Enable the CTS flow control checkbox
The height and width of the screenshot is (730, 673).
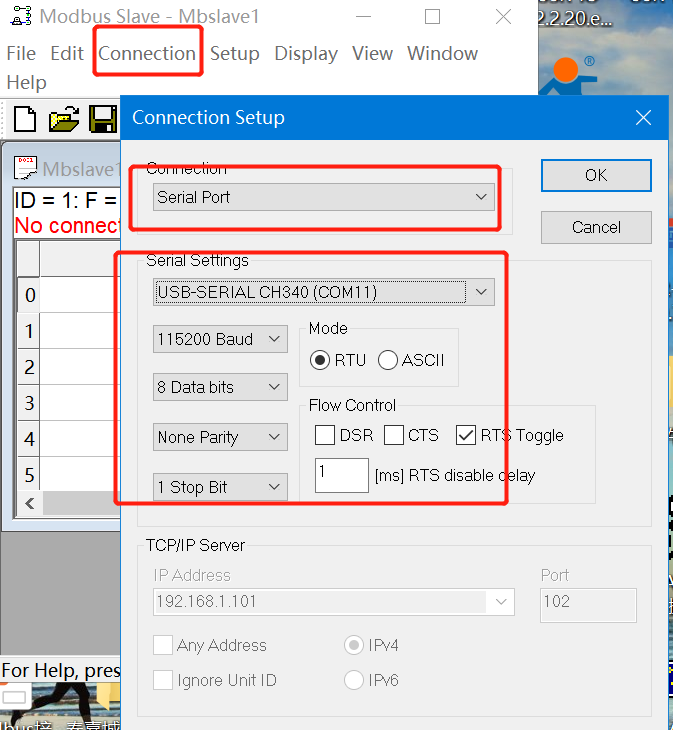(394, 435)
